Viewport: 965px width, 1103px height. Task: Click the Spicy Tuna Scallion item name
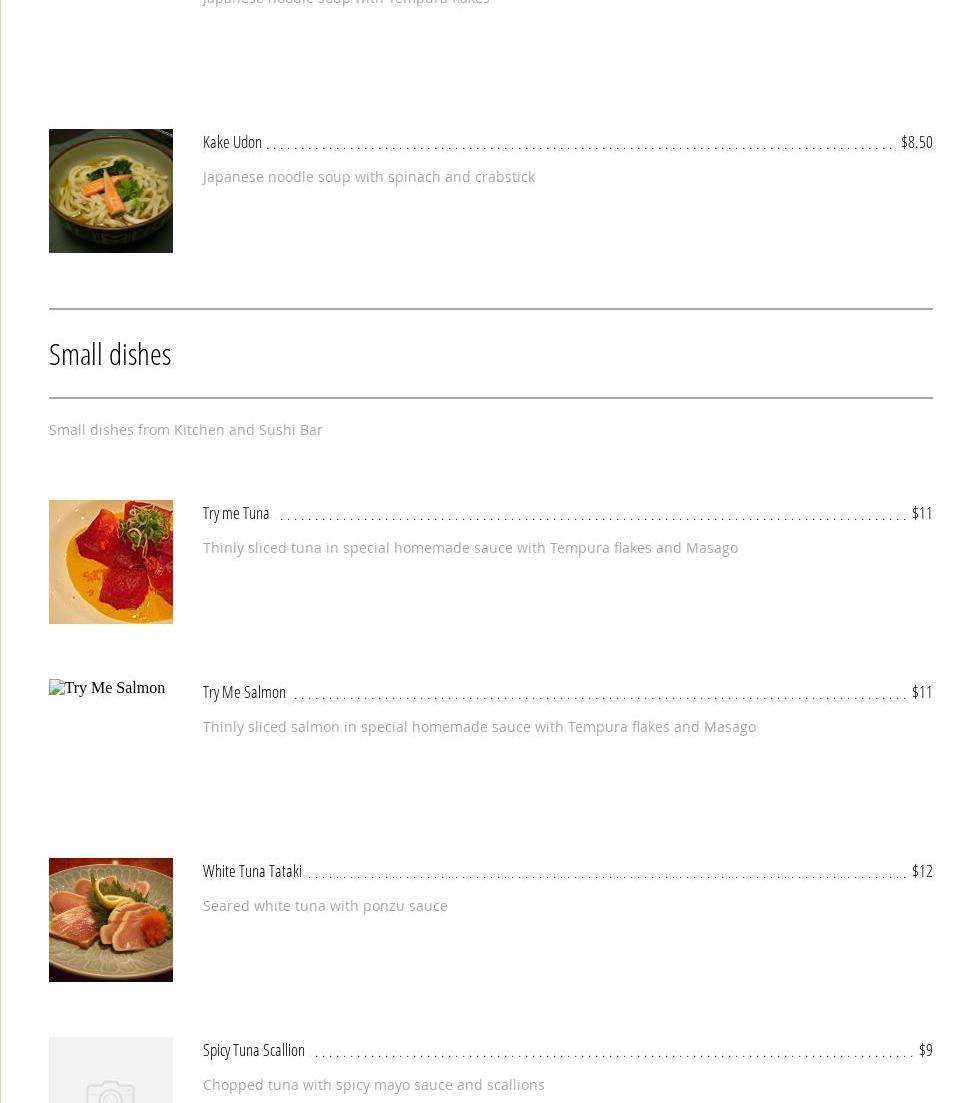pyautogui.click(x=254, y=1050)
